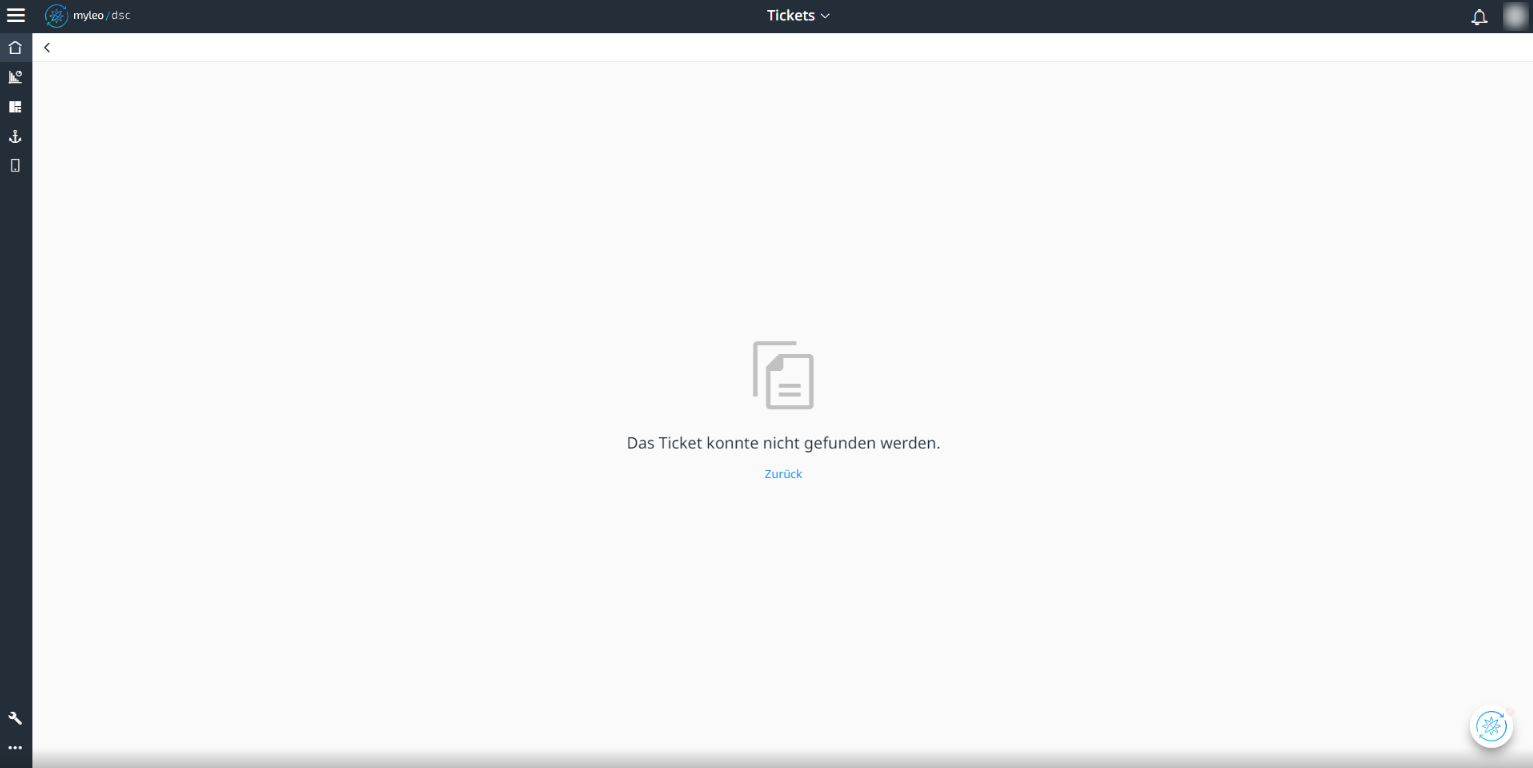Open the mobile device sidebar icon
1533x768 pixels.
click(x=15, y=166)
